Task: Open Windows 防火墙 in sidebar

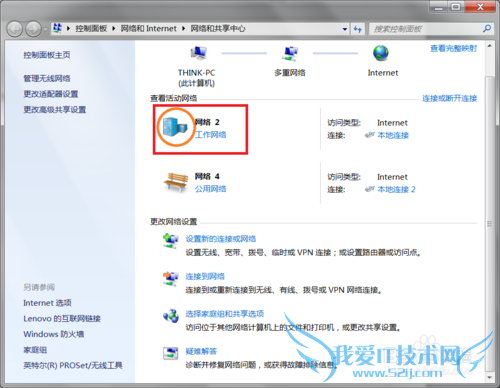Action: pyautogui.click(x=53, y=334)
